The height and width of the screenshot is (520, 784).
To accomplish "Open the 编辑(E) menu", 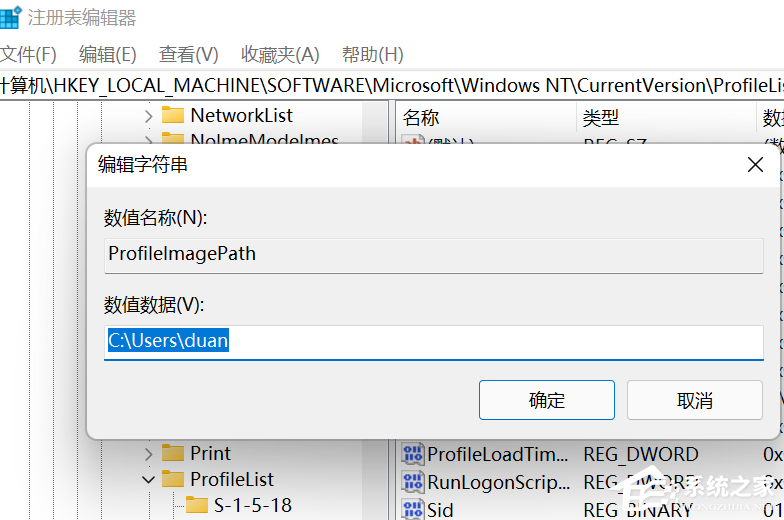I will pyautogui.click(x=108, y=54).
